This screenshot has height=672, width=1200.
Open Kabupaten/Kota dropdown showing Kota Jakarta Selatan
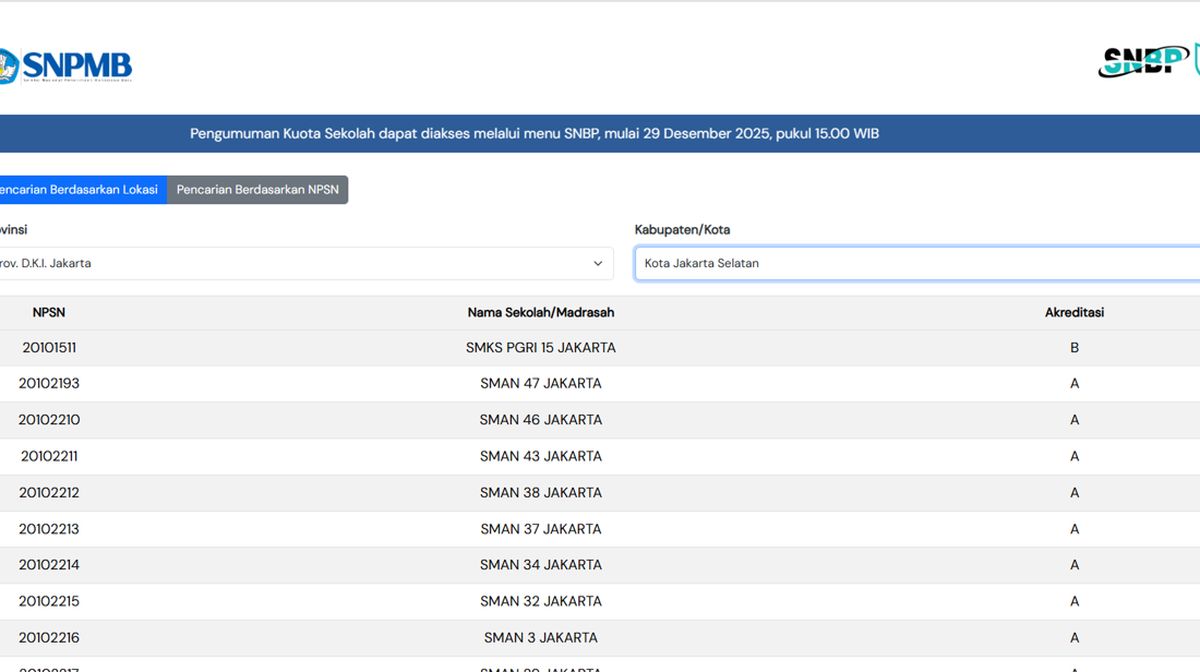click(917, 264)
